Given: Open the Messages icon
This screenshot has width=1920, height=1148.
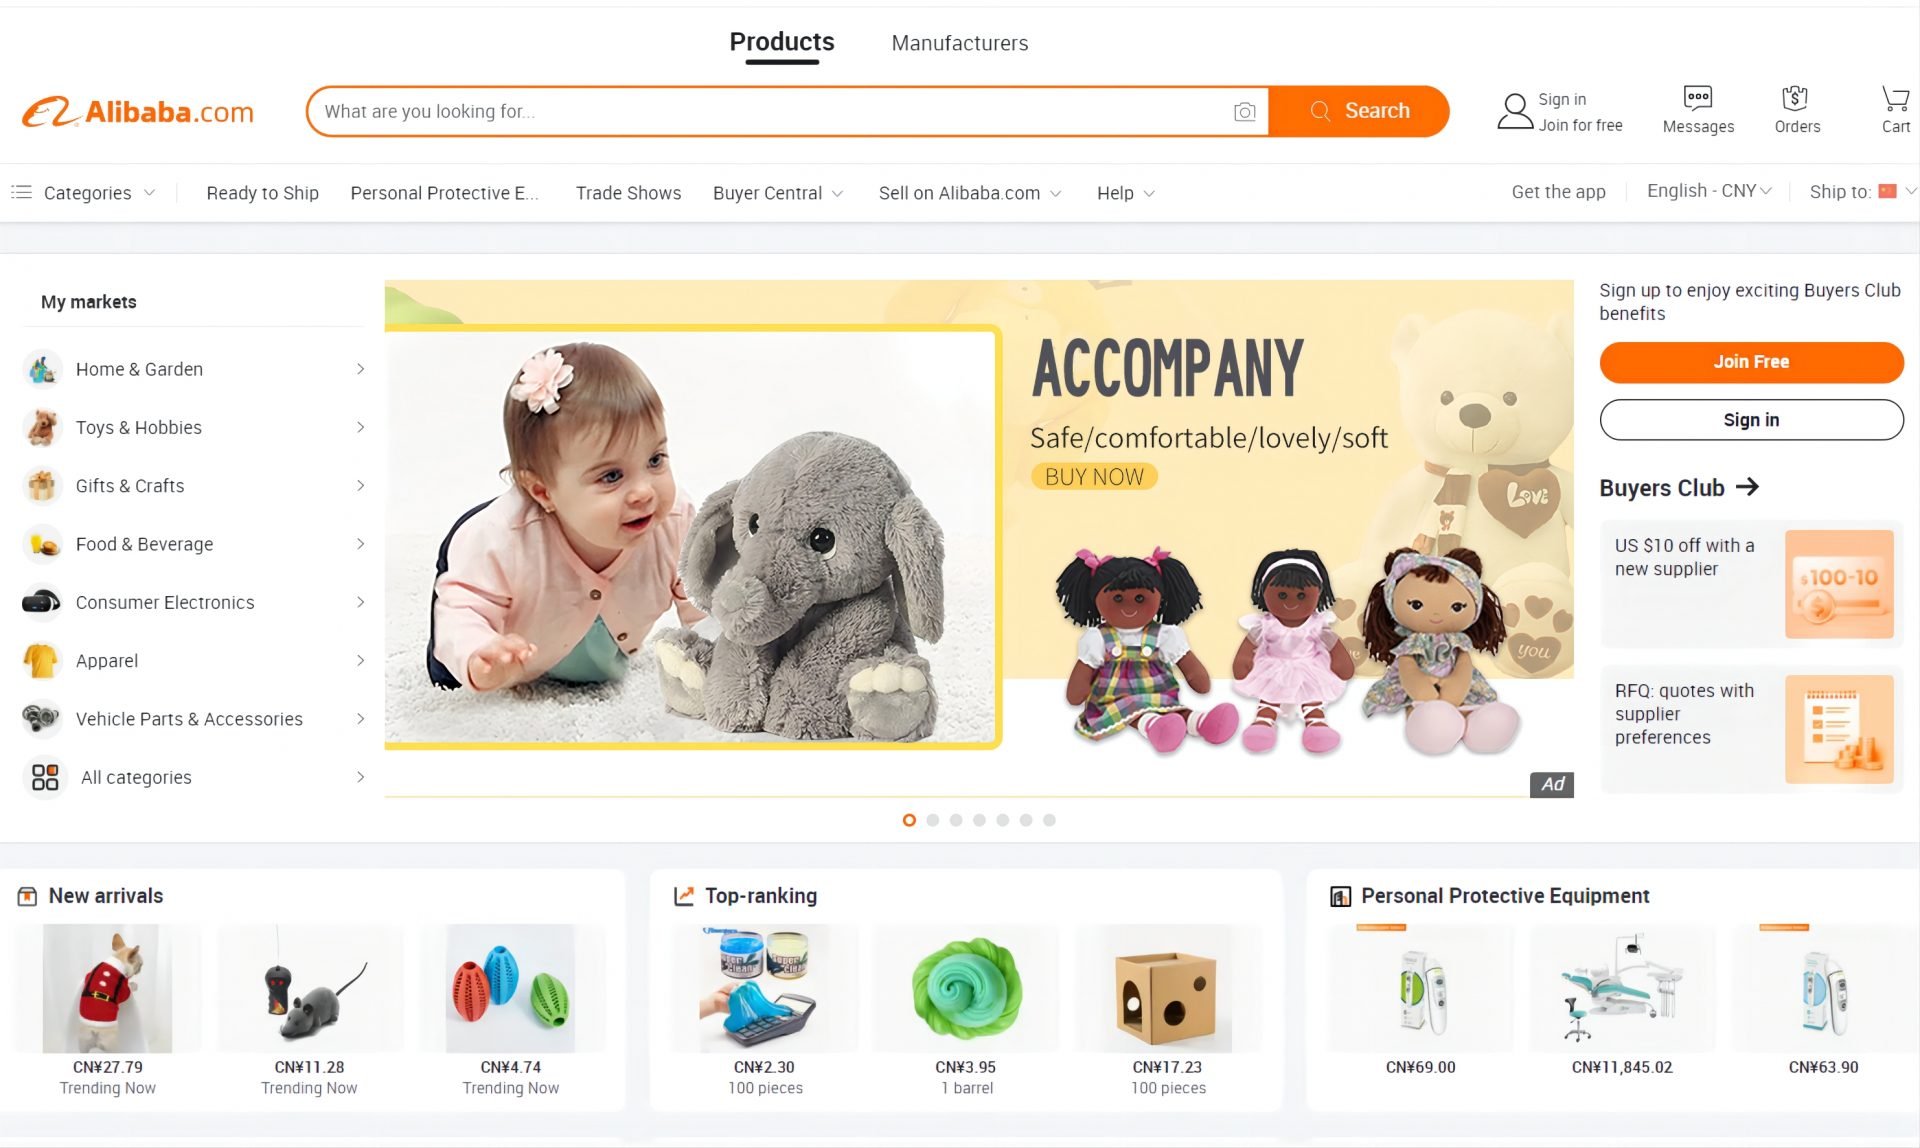Looking at the screenshot, I should pos(1698,98).
